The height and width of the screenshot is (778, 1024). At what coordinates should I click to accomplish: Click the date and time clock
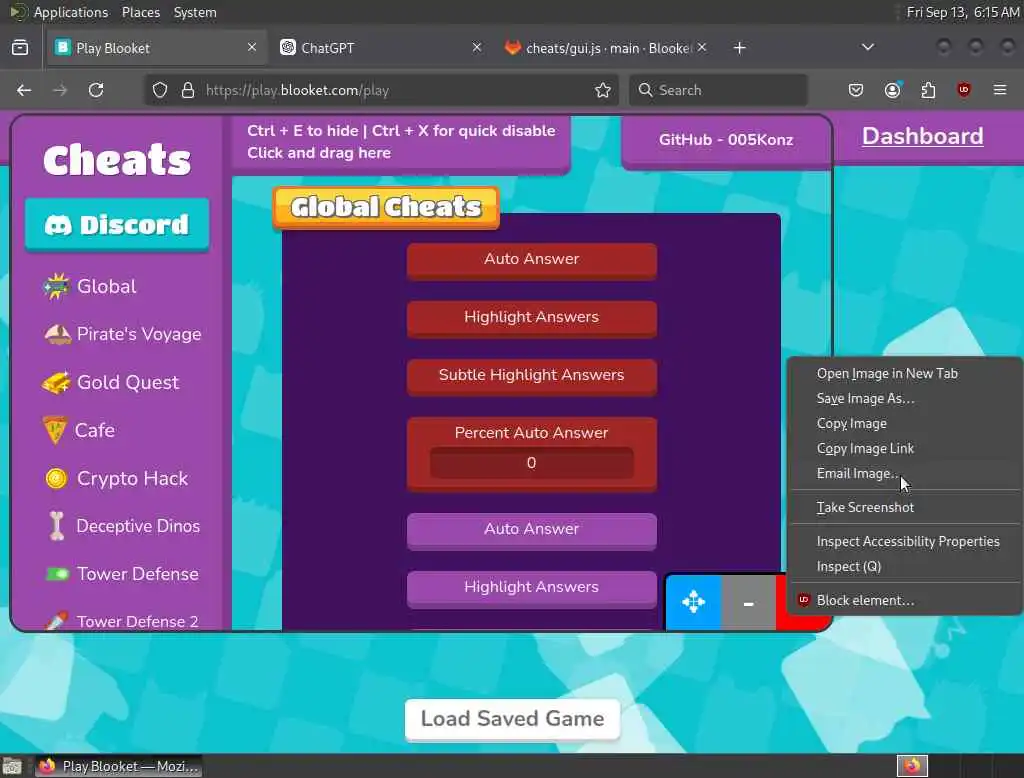(963, 12)
